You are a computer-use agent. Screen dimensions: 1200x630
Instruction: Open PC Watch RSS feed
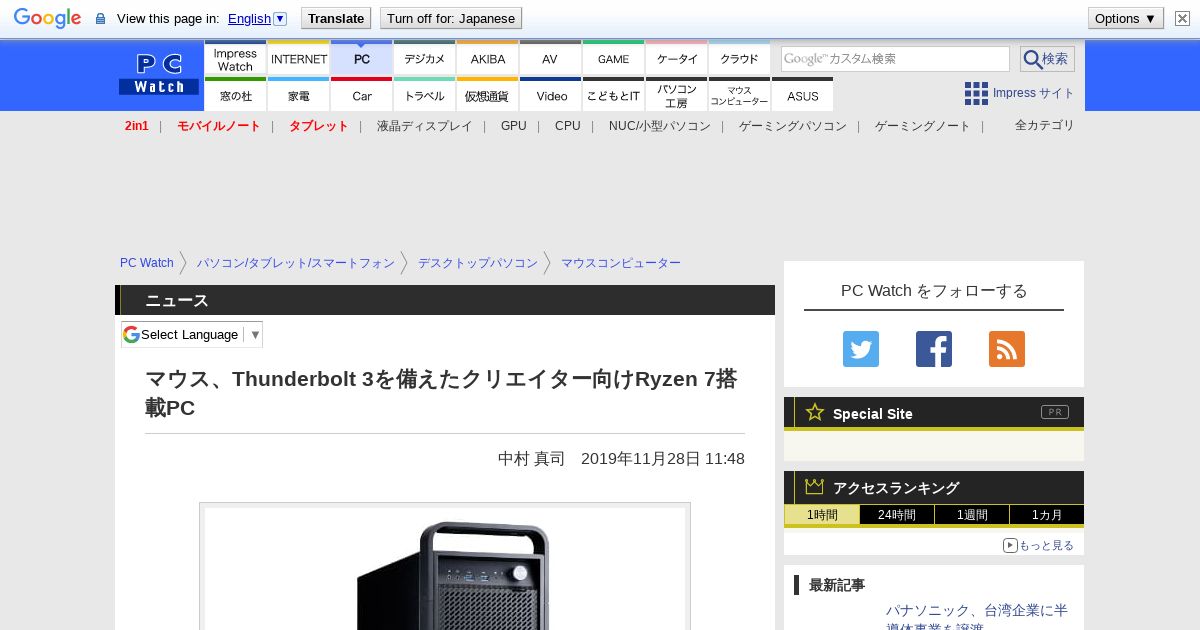(1007, 349)
